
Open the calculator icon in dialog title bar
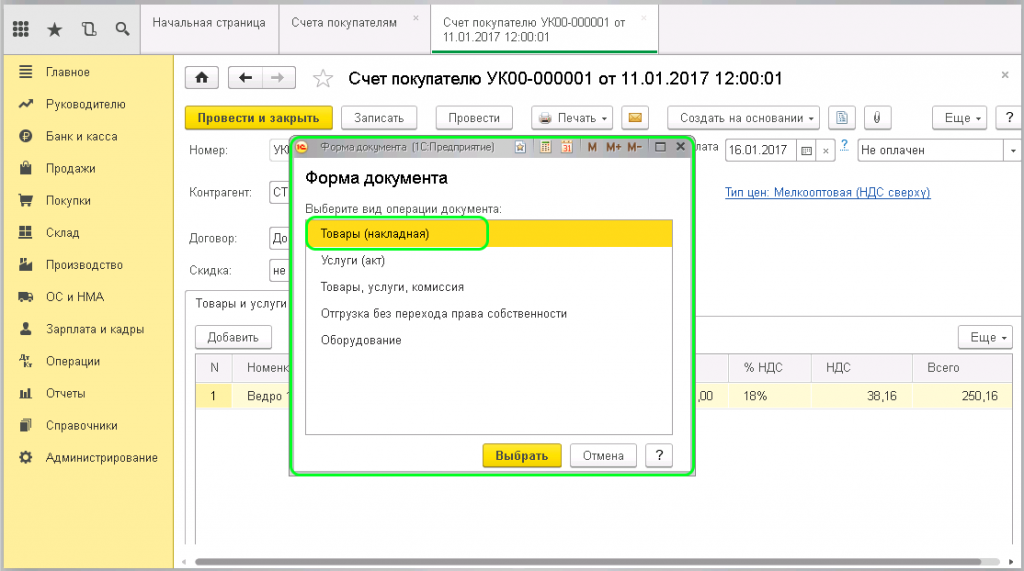coord(545,147)
